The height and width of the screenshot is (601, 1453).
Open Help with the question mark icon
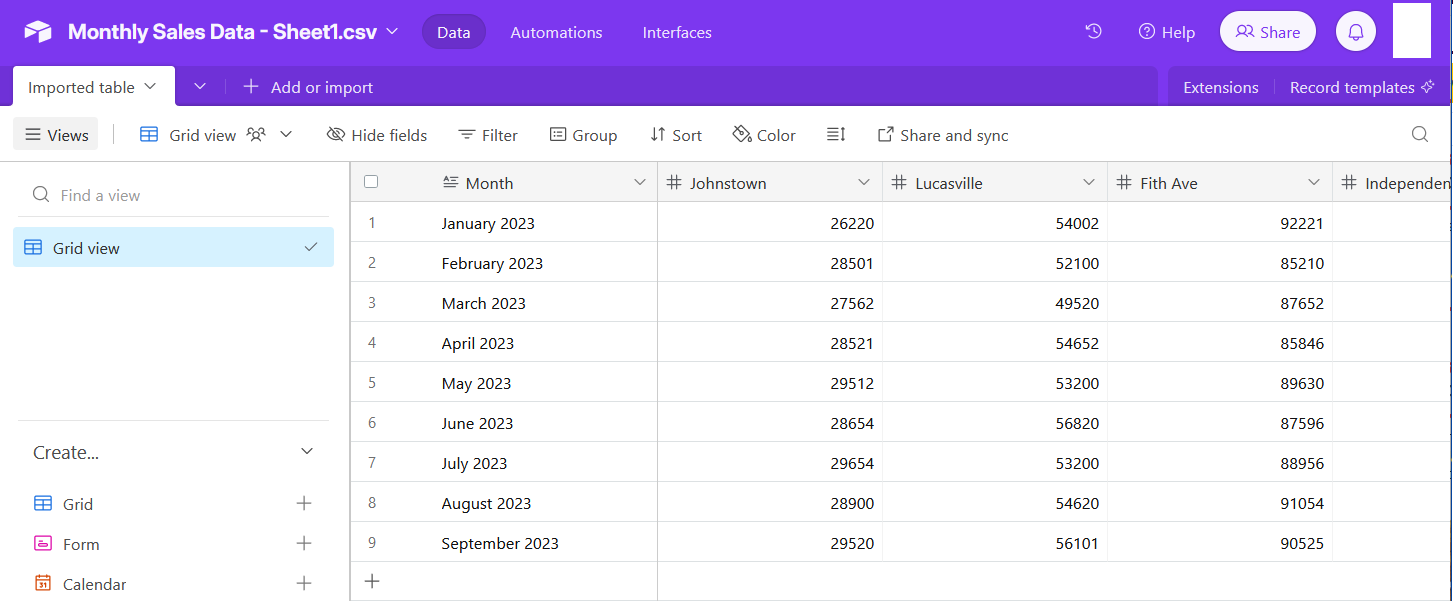click(x=1144, y=31)
